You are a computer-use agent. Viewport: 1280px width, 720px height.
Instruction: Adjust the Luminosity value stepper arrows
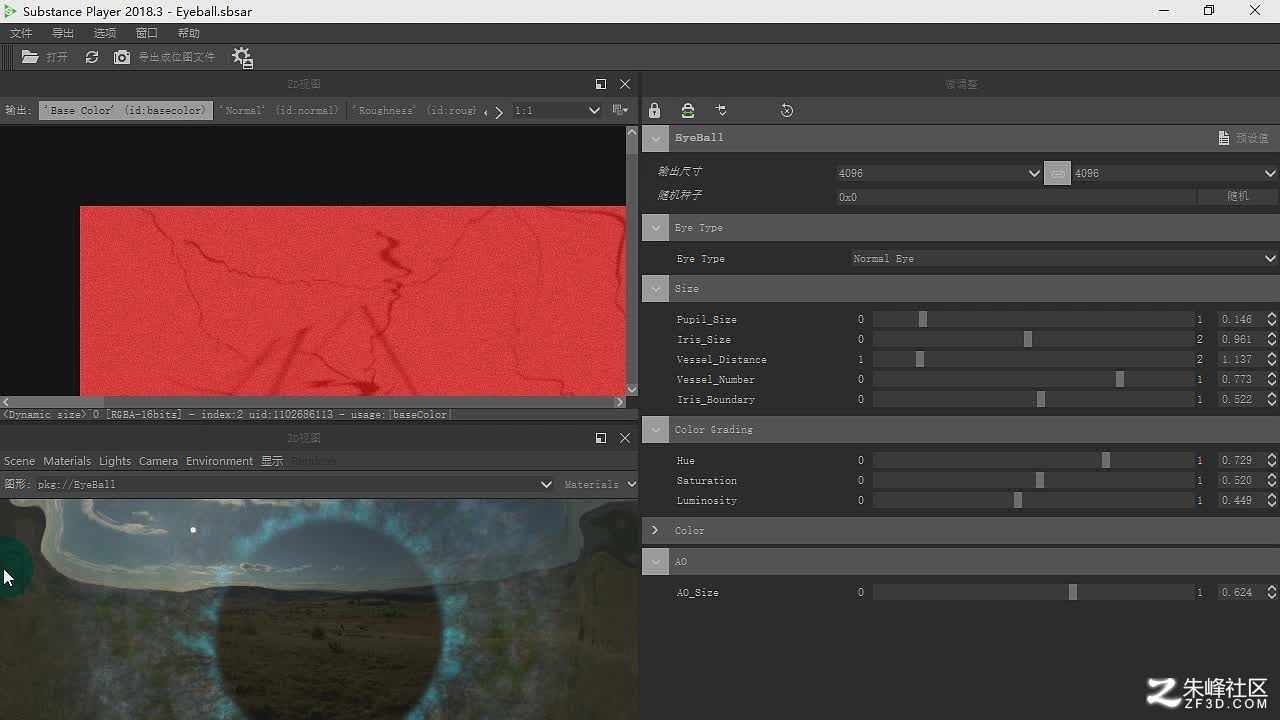(x=1272, y=501)
